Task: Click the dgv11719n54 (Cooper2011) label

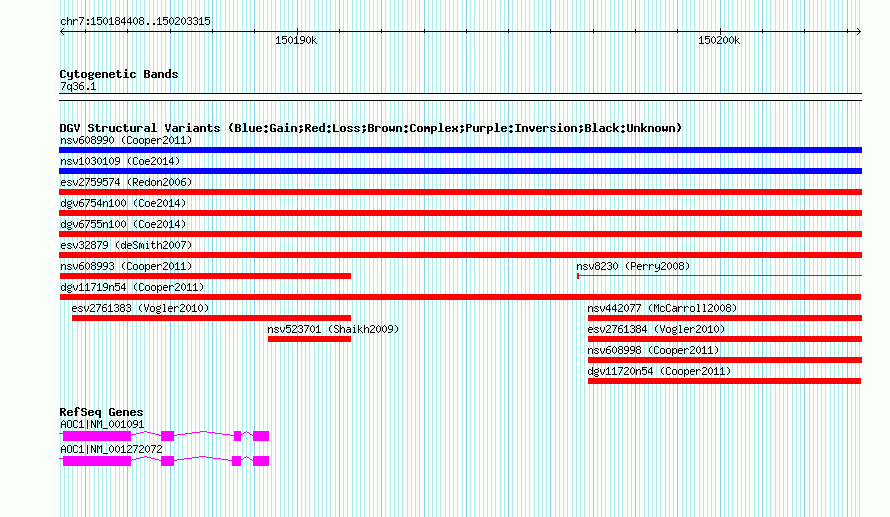Action: pos(132,287)
